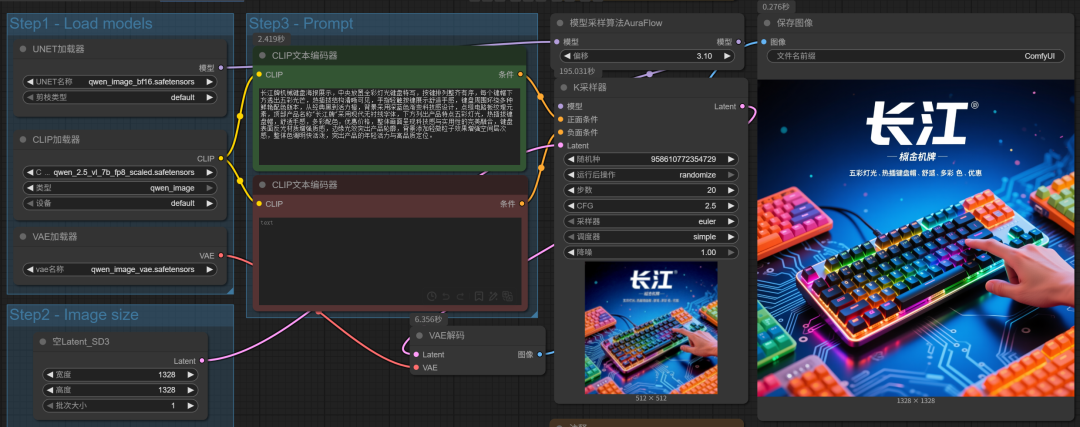Viewport: 1080px width, 427px height.
Task: Click the 图像 input port of 保存图像
Action: pyautogui.click(x=764, y=42)
